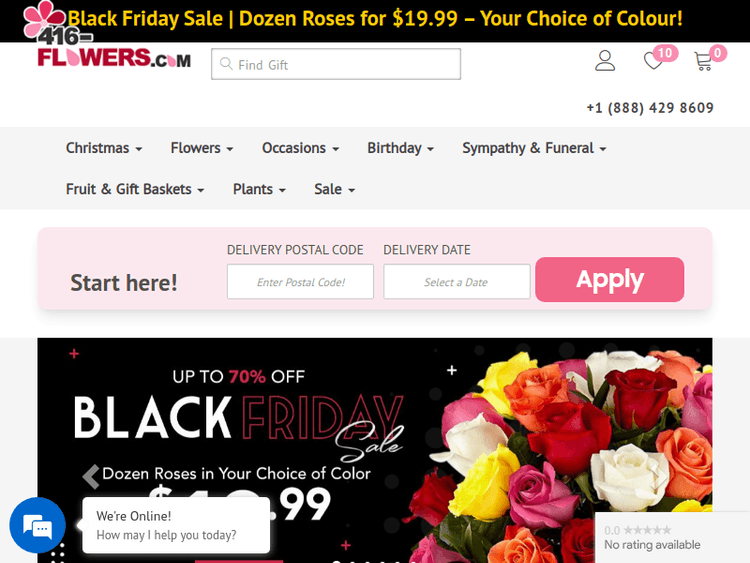750x563 pixels.
Task: Click the search magnifier icon
Action: tap(227, 64)
